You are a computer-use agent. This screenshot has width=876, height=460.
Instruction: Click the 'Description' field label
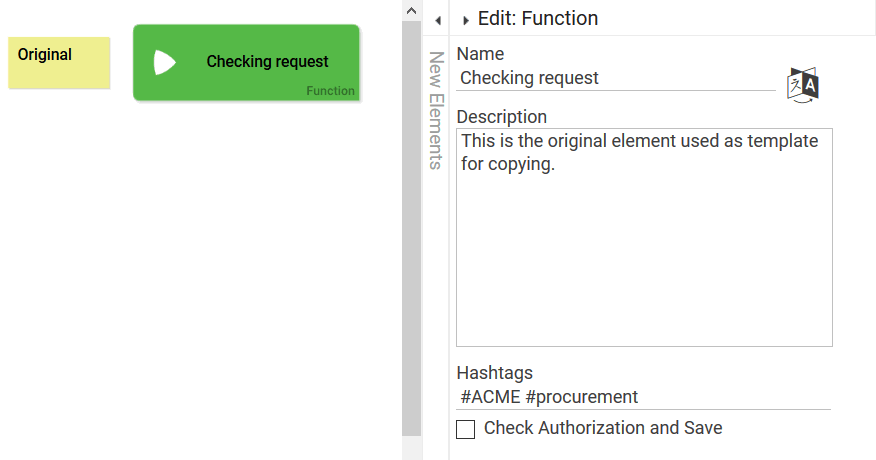coord(501,117)
